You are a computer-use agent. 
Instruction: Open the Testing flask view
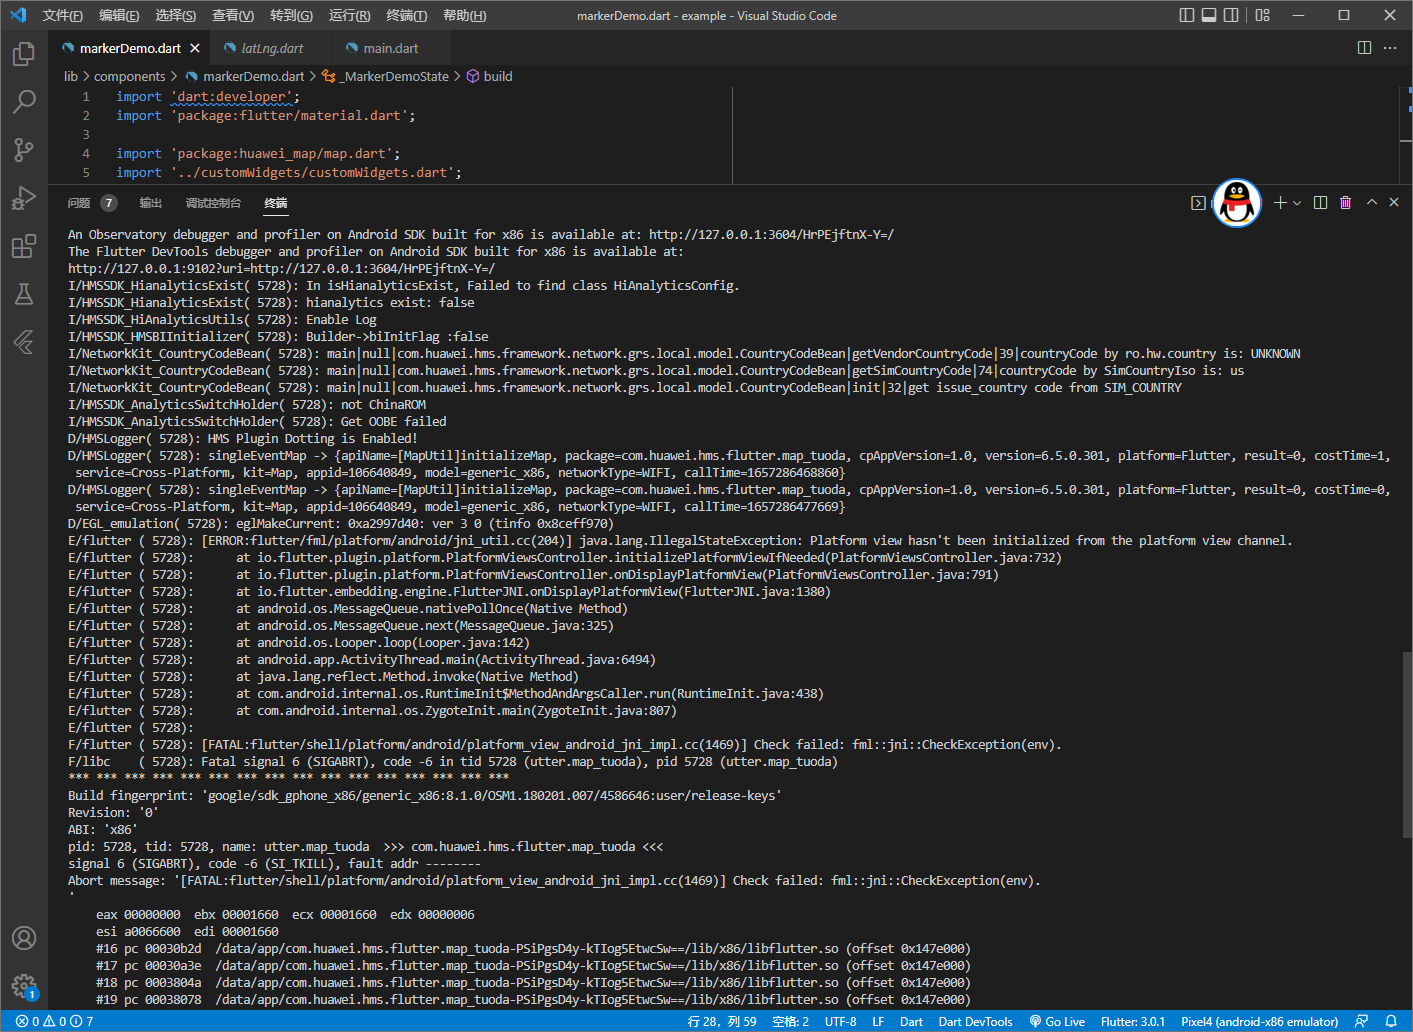(x=24, y=294)
